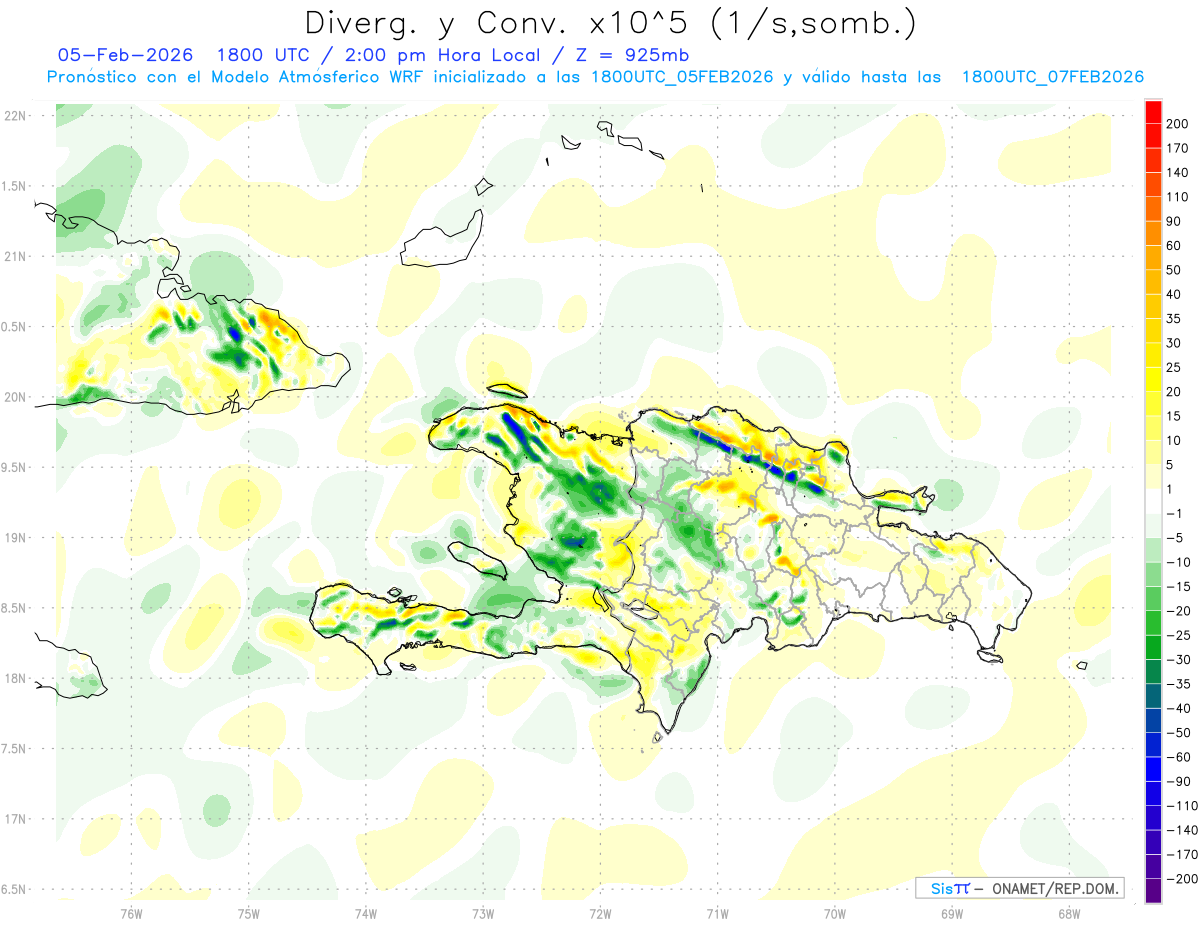This screenshot has width=1200, height=927.
Task: Click the '21N' latitude label
Action: (15, 256)
